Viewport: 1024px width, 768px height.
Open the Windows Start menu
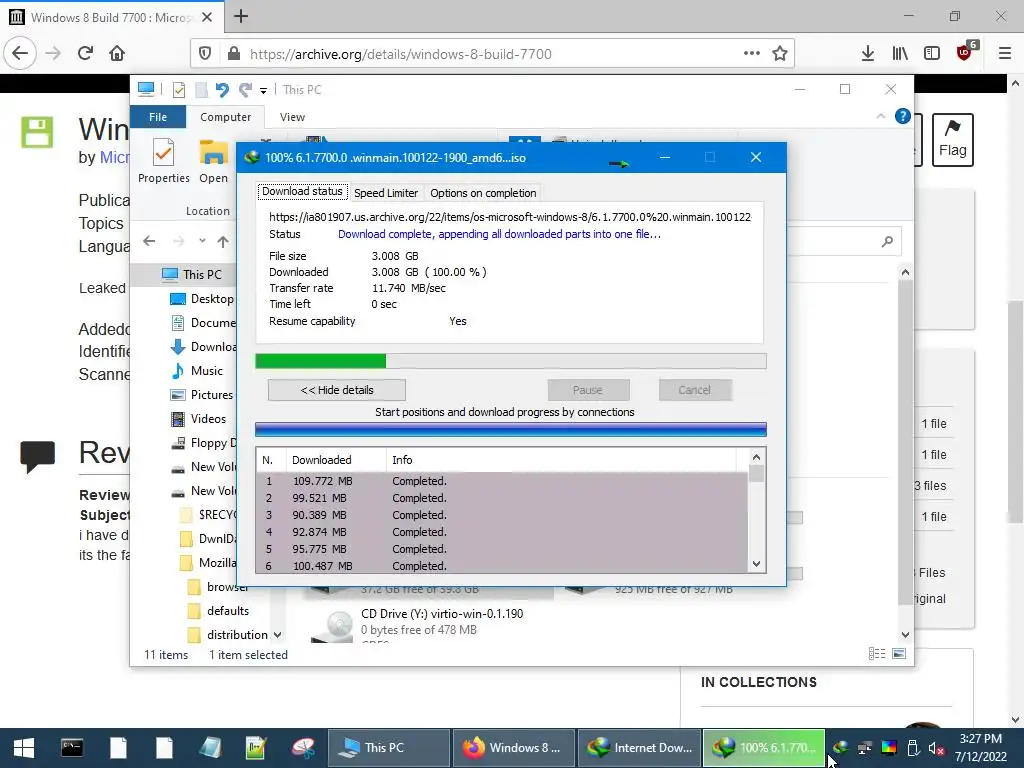(x=24, y=748)
